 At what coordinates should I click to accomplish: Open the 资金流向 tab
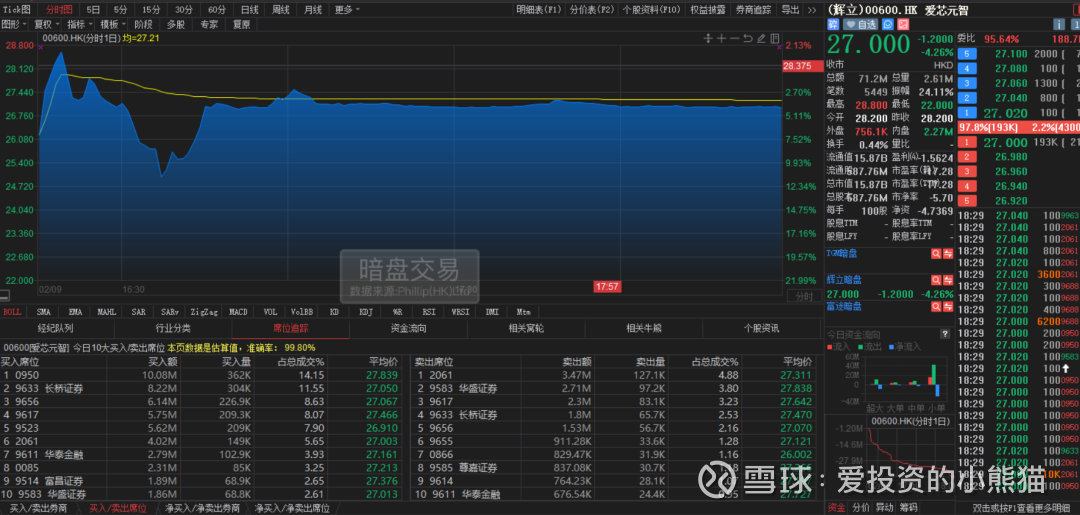coord(408,328)
